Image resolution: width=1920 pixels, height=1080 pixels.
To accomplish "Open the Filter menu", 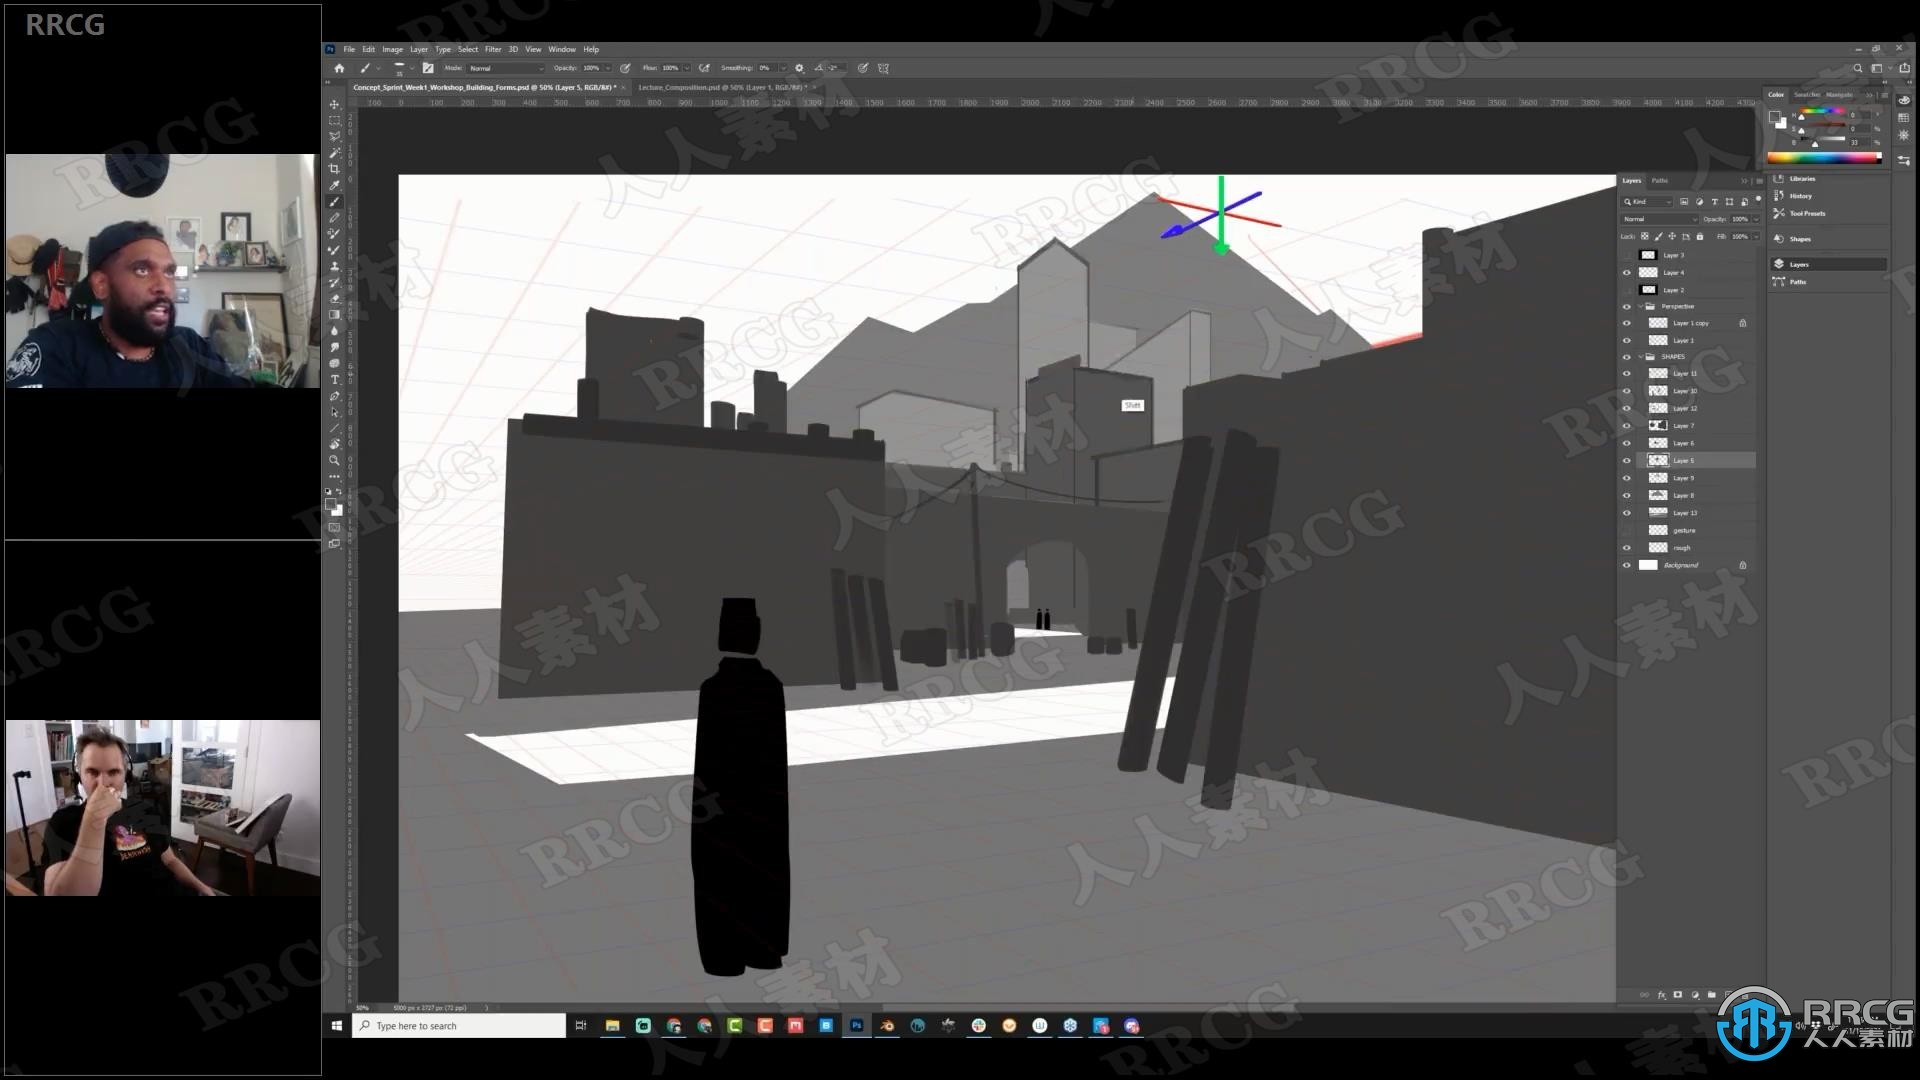I will pos(493,49).
